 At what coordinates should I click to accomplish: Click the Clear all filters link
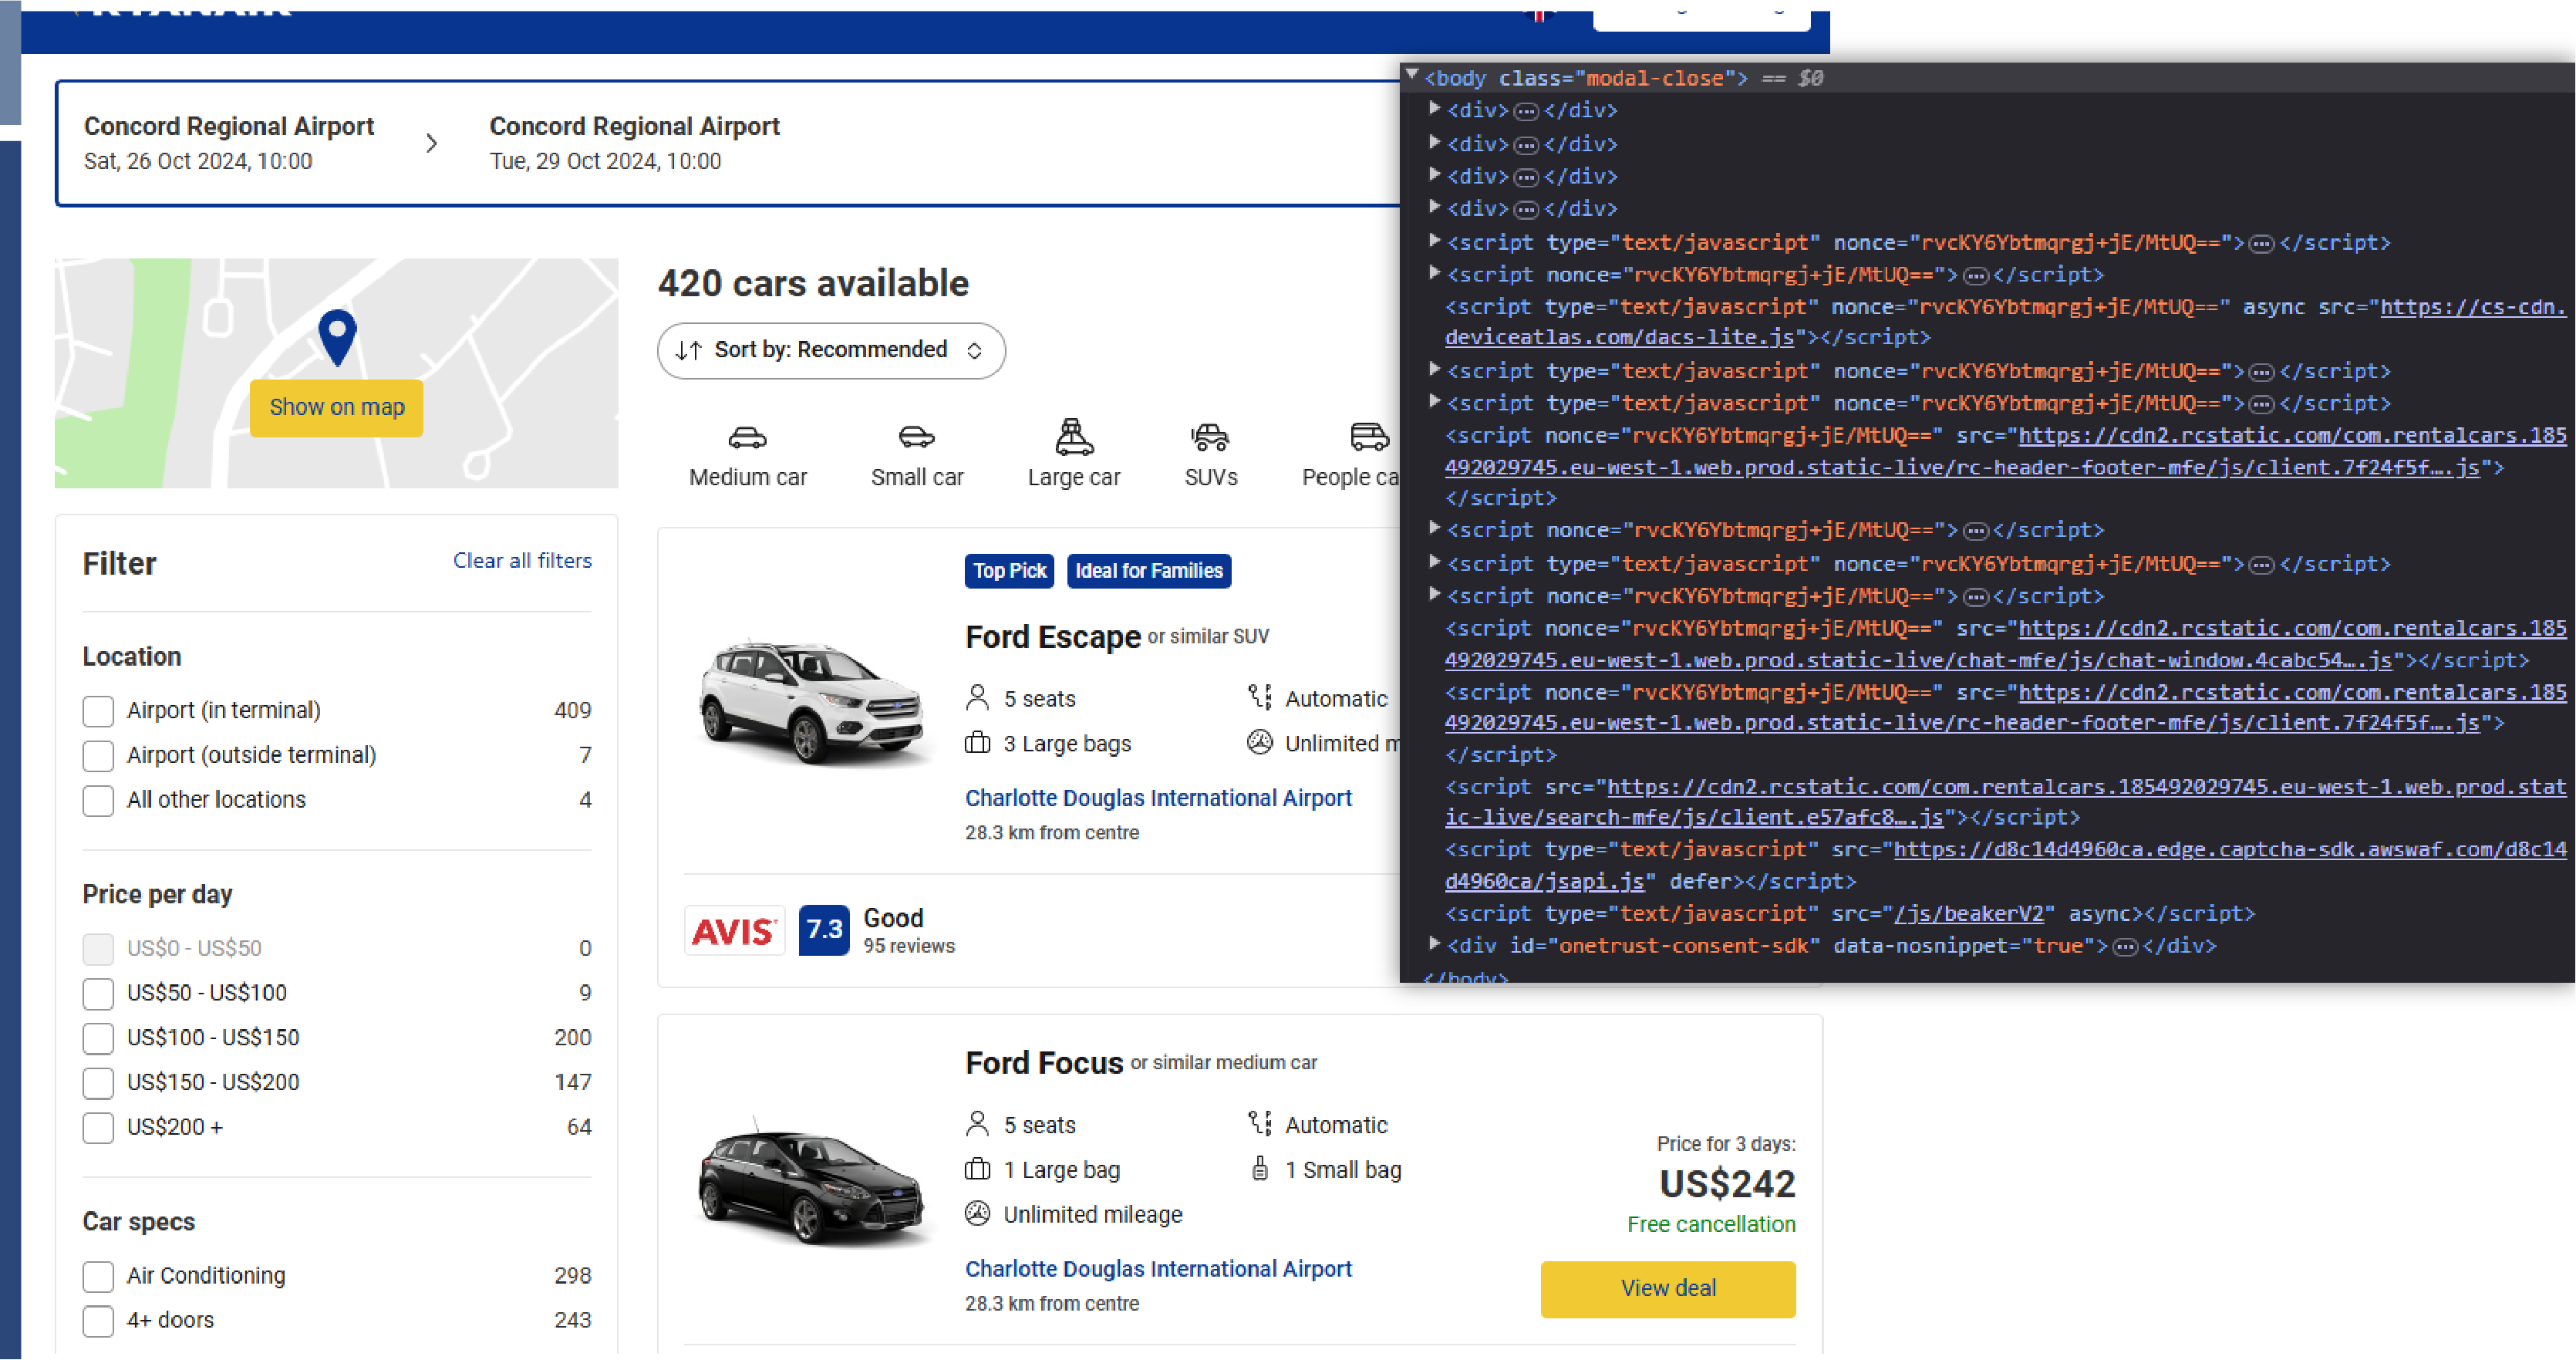click(x=522, y=560)
